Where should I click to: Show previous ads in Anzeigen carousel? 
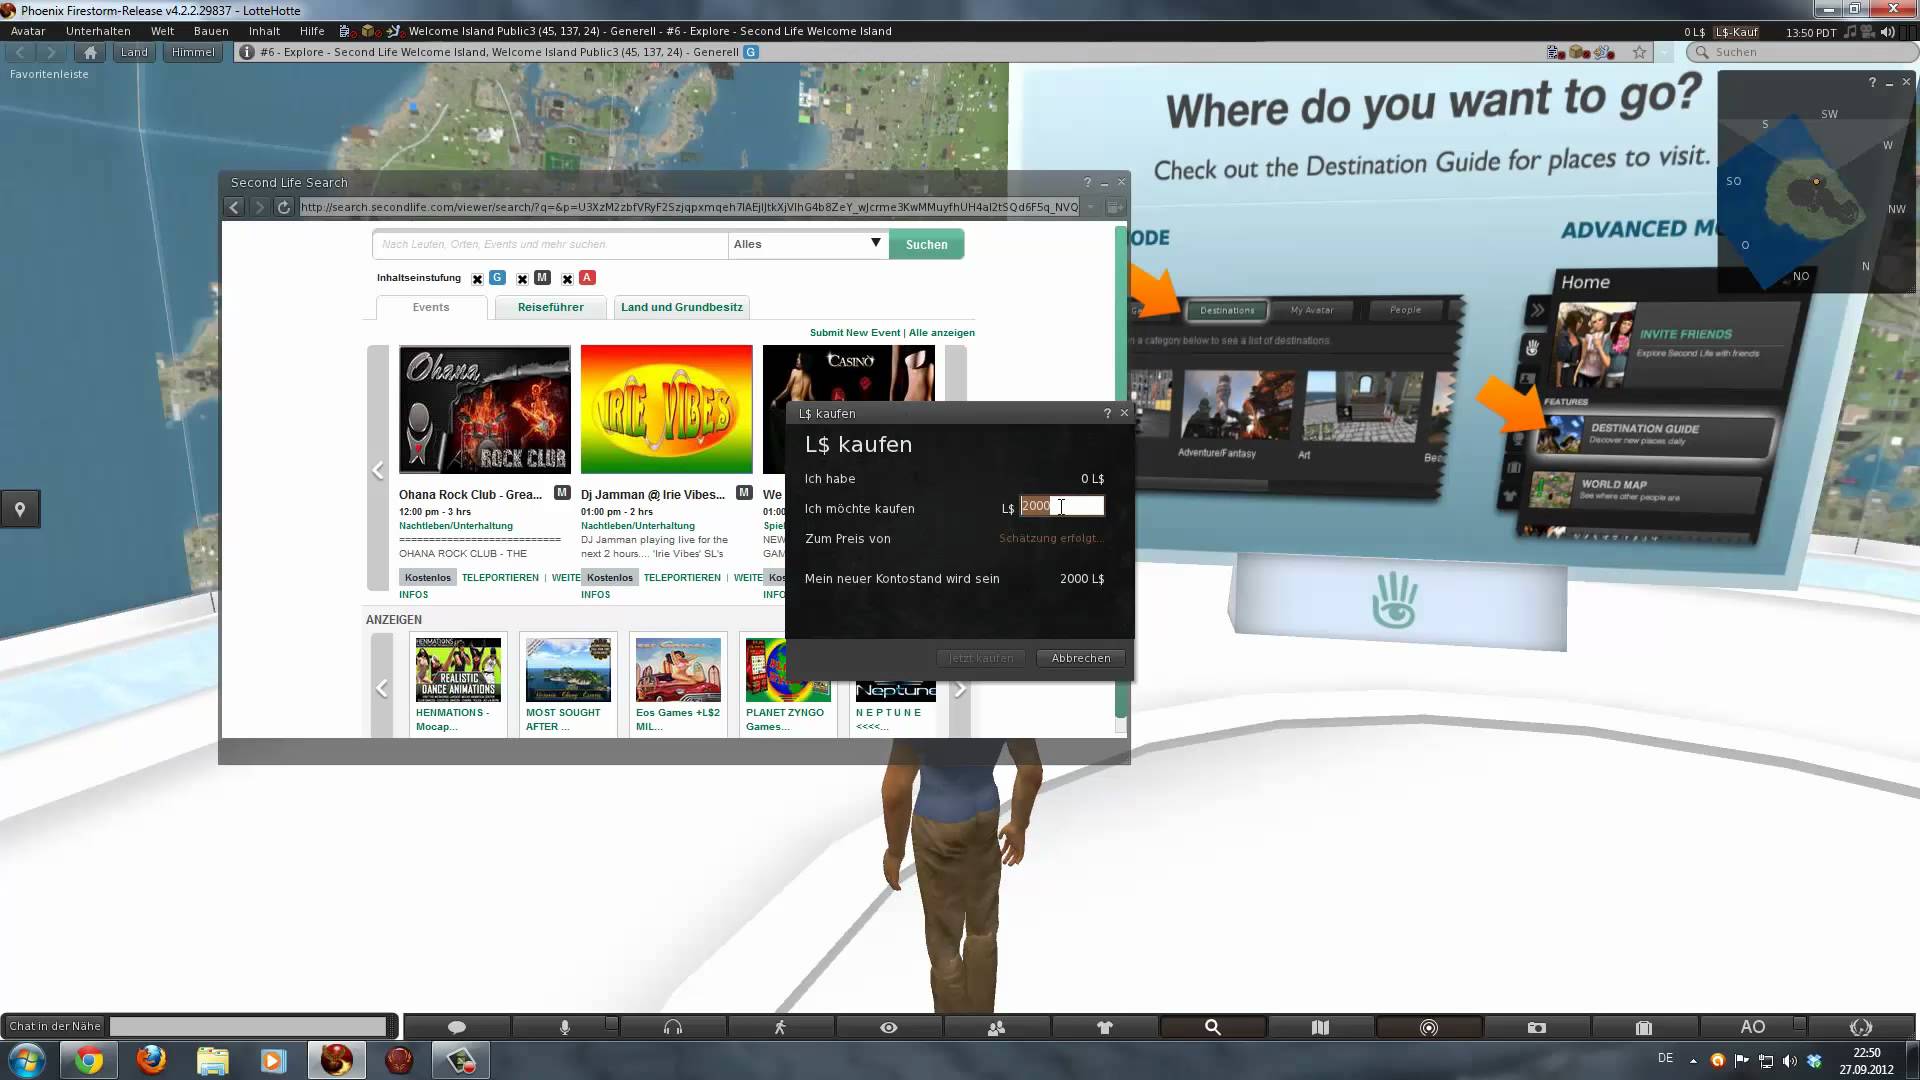(x=381, y=688)
